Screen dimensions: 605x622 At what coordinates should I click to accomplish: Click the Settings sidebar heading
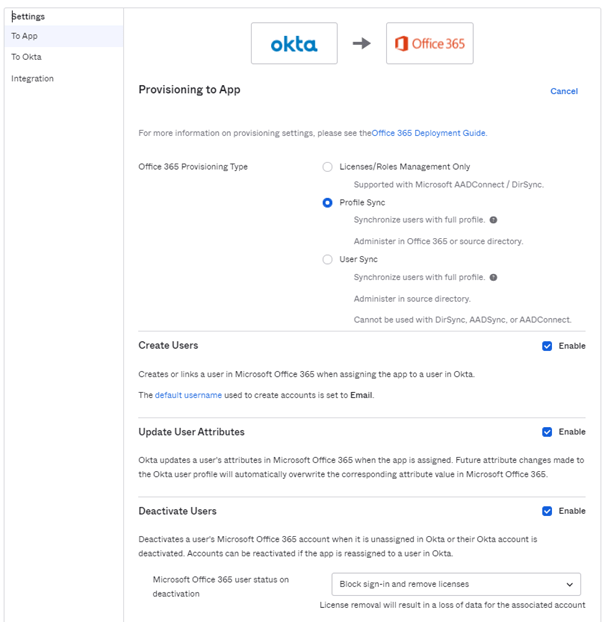[x=28, y=16]
